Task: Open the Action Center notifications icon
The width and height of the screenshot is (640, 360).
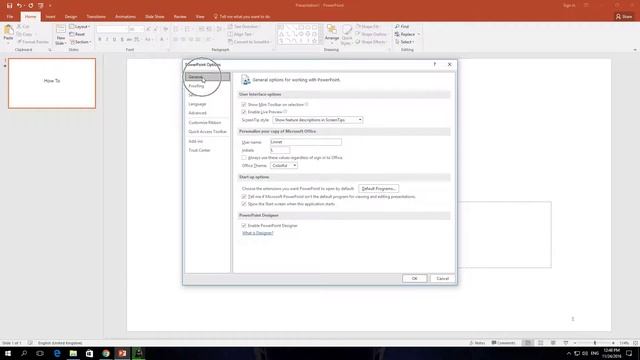Action: tap(629, 353)
